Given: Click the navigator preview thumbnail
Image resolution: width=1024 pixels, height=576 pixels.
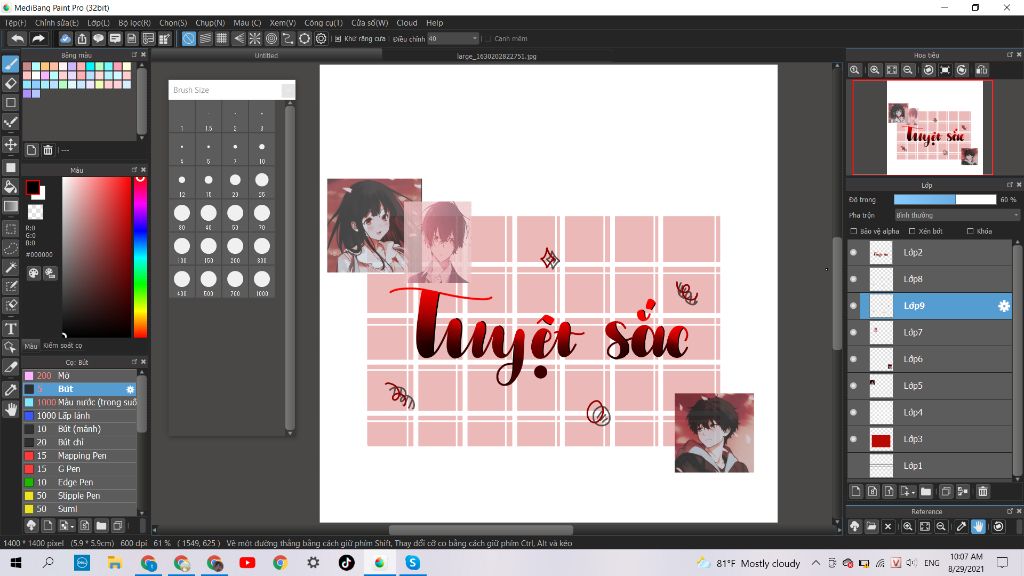Looking at the screenshot, I should (x=935, y=127).
